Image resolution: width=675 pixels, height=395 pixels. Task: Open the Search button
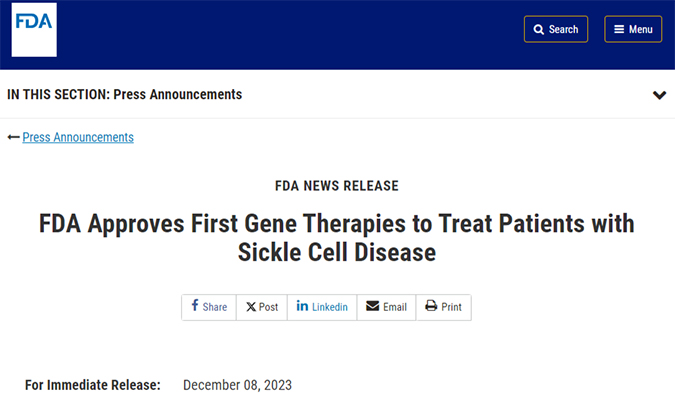(x=556, y=29)
